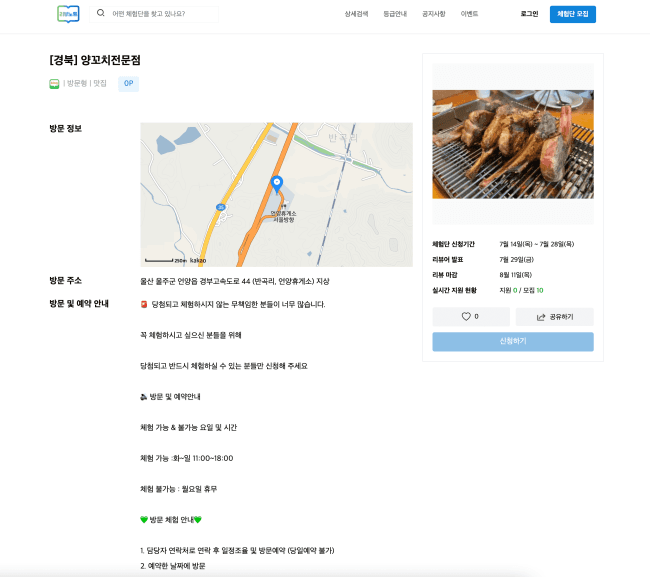Click the 체험단 모집 button
650x577 pixels.
click(x=572, y=14)
